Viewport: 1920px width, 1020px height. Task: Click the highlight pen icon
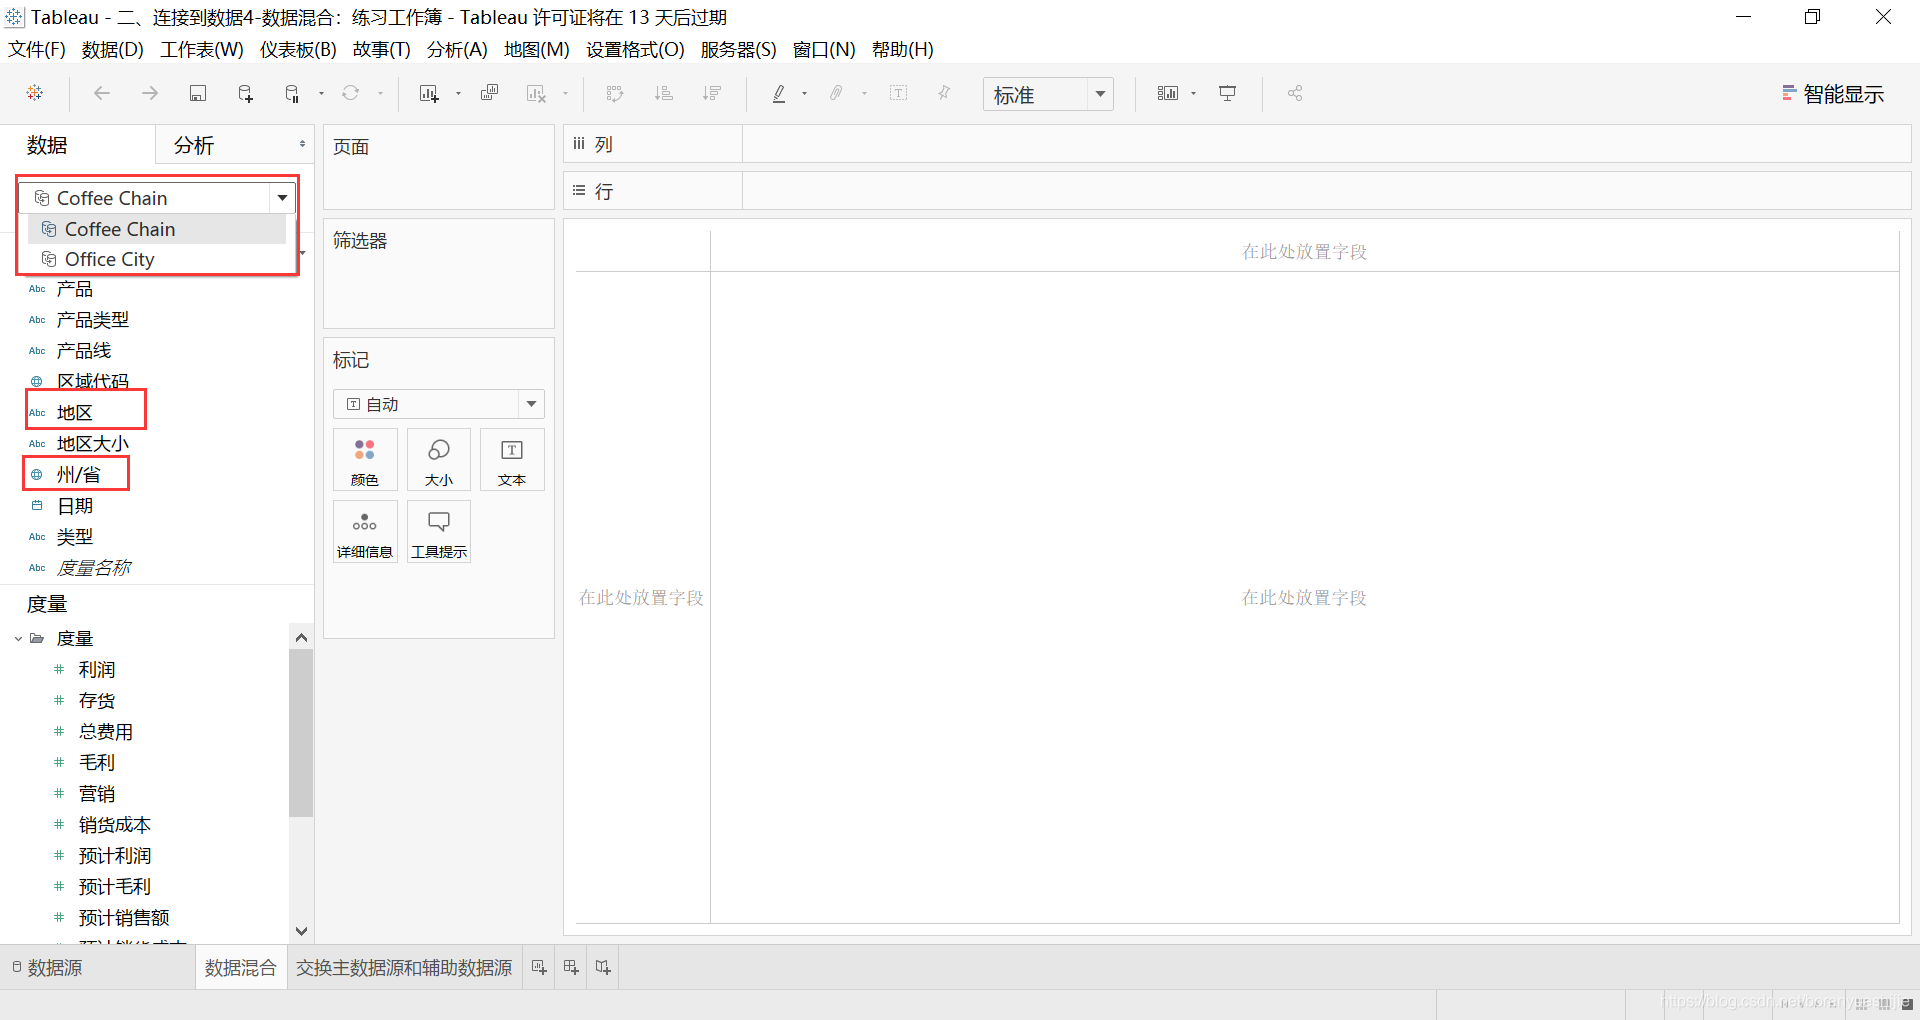click(779, 93)
